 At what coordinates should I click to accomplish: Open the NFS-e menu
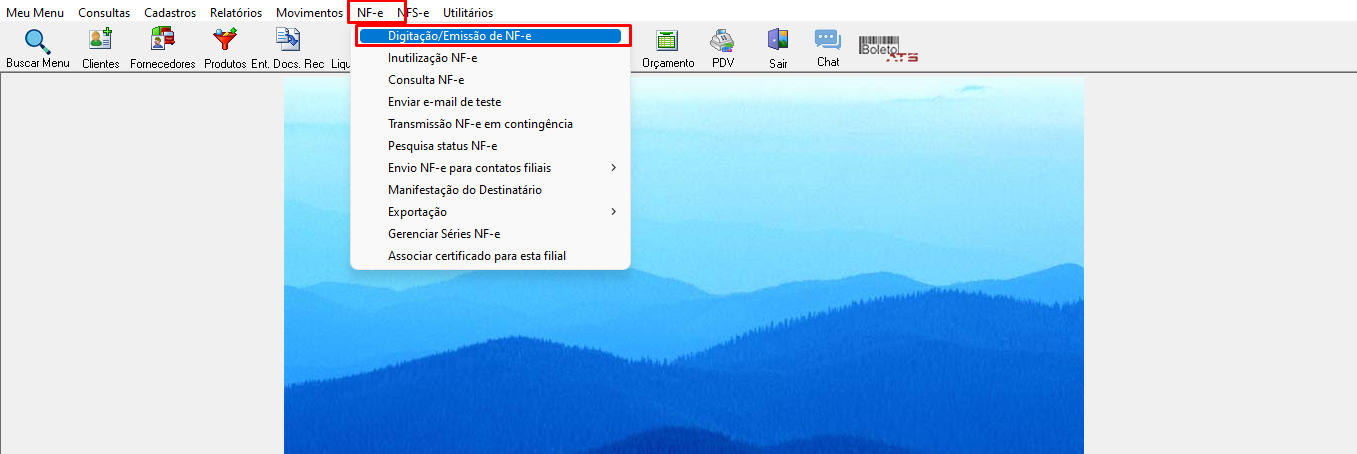(413, 13)
